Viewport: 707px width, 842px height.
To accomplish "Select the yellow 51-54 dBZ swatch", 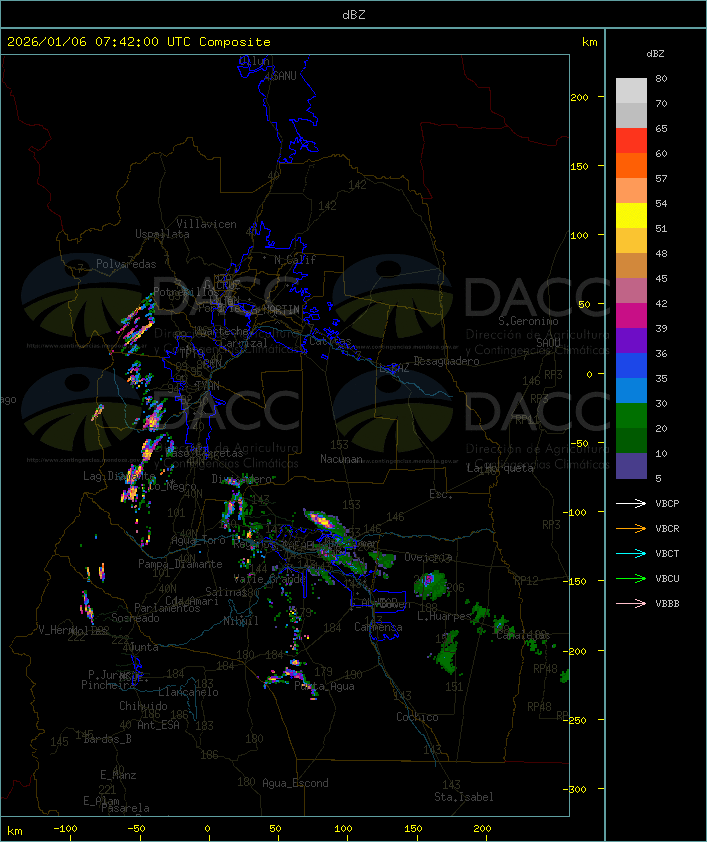I will (631, 216).
